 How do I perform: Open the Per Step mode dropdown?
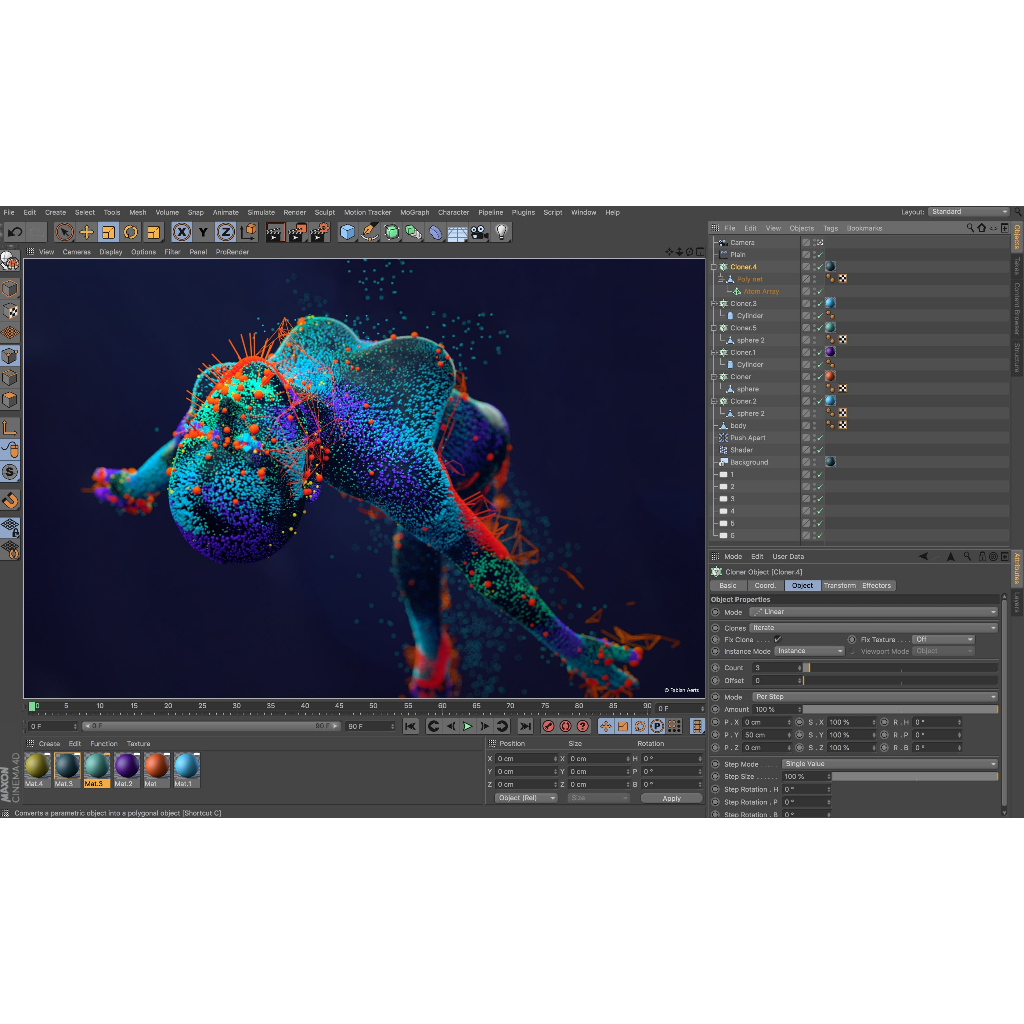tap(874, 697)
